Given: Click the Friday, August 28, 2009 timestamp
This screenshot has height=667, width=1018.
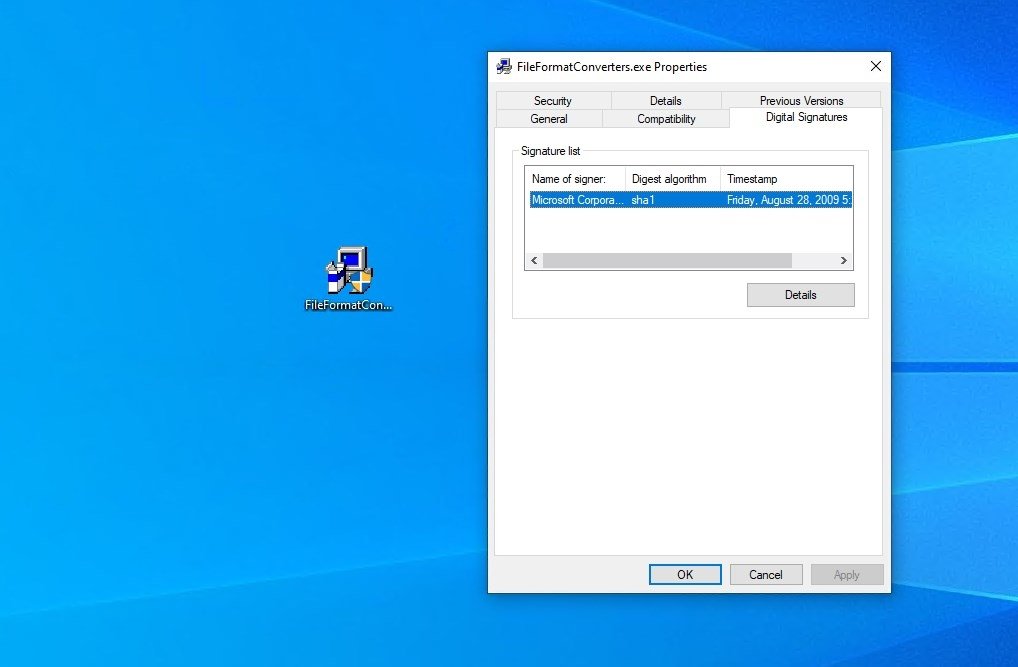Looking at the screenshot, I should (788, 200).
